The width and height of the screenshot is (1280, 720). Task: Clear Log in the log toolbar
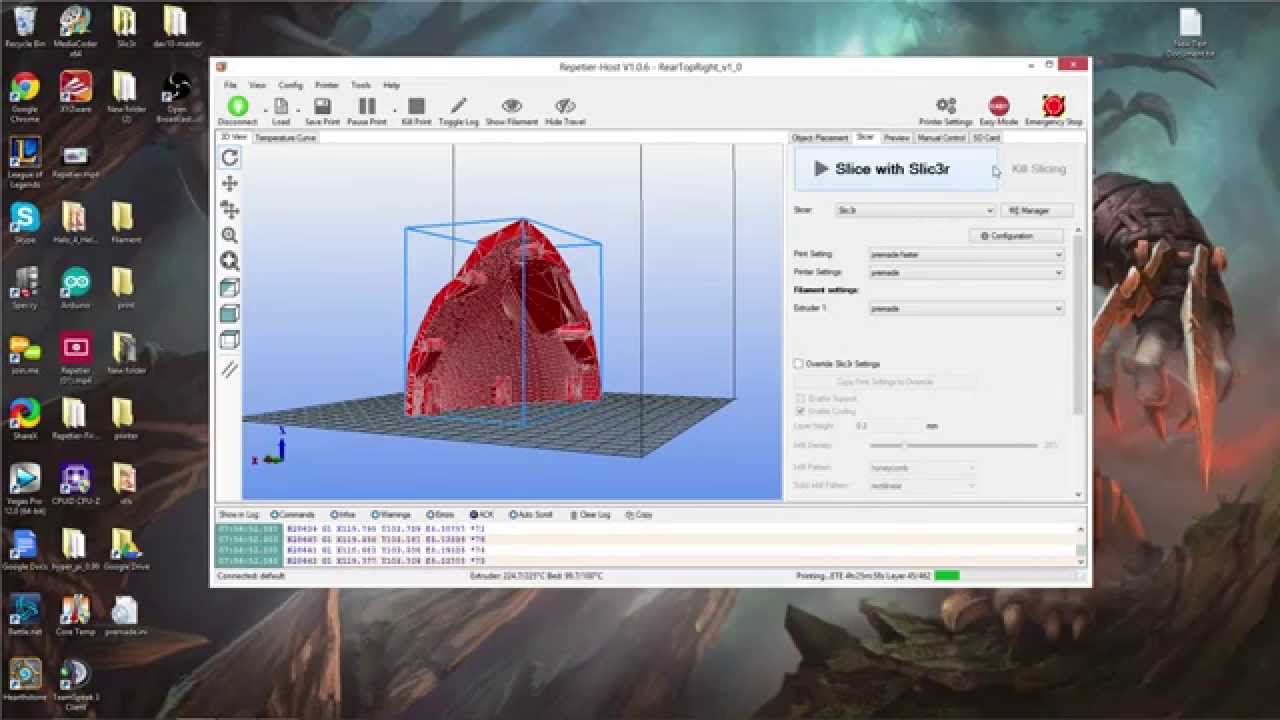(x=590, y=514)
